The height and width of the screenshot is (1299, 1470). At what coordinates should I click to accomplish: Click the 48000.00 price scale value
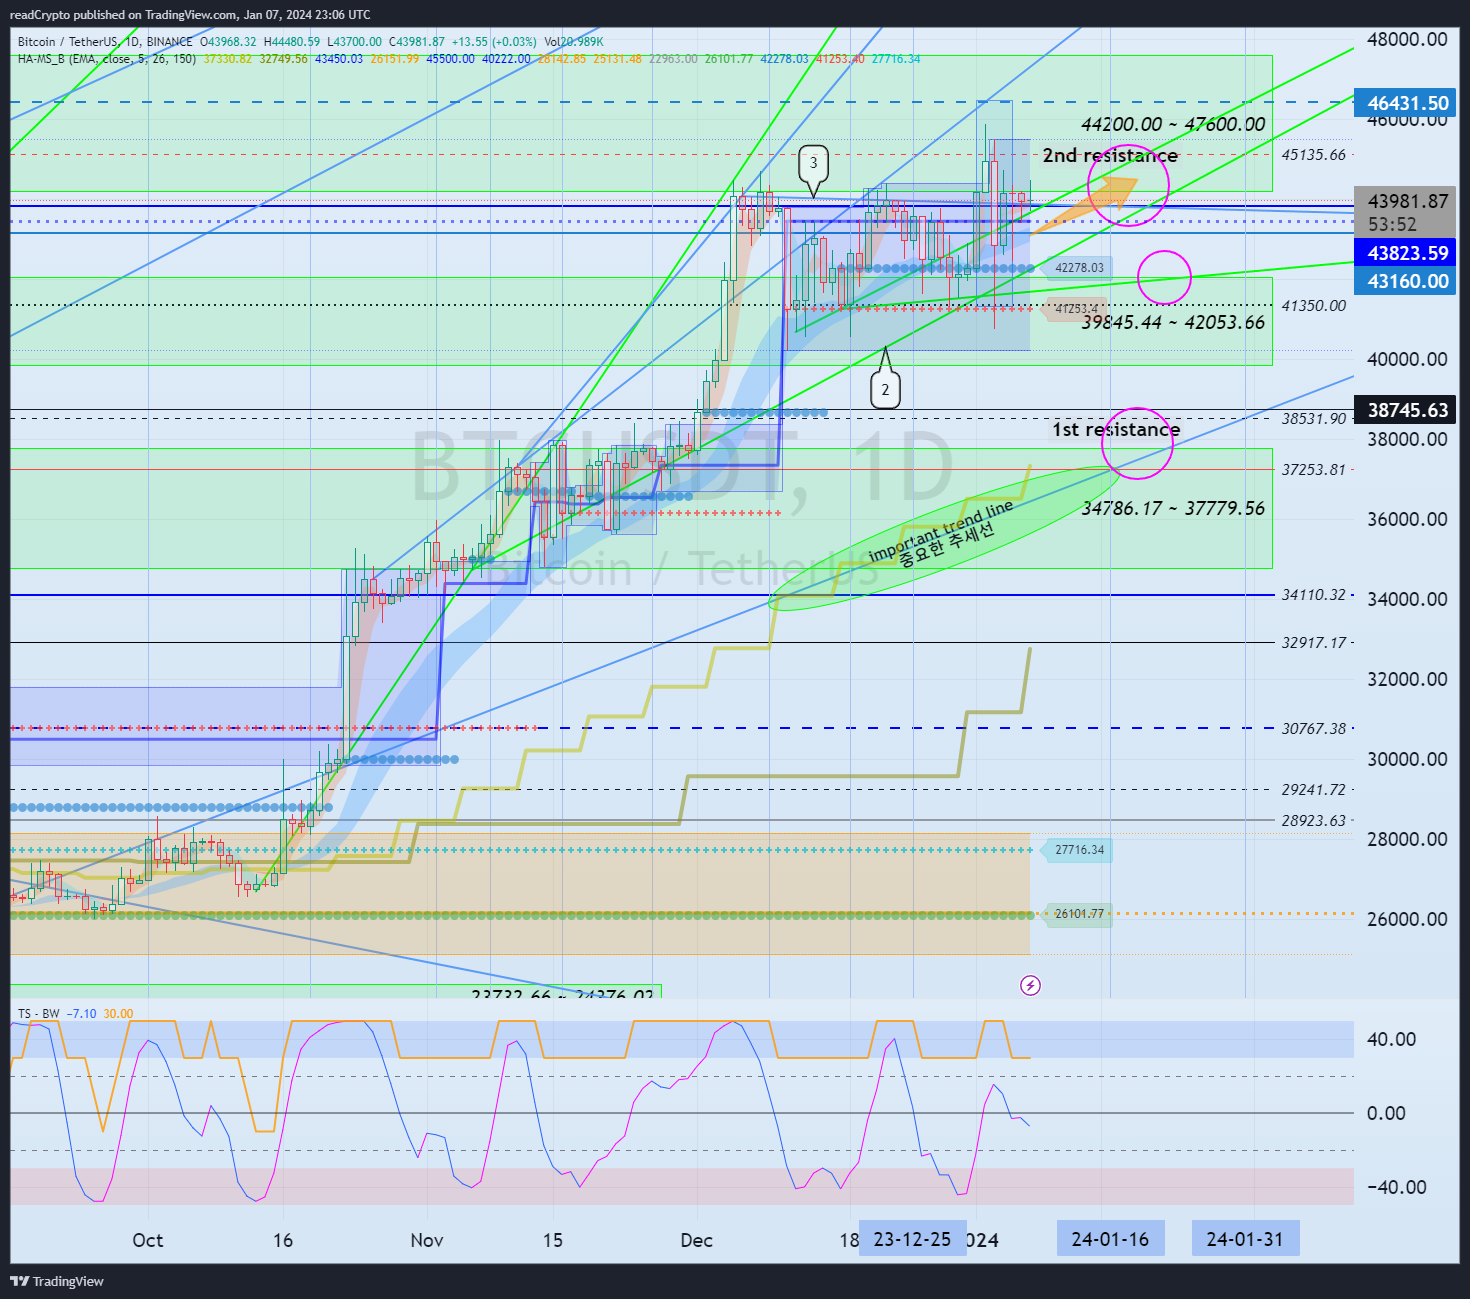[x=1407, y=40]
